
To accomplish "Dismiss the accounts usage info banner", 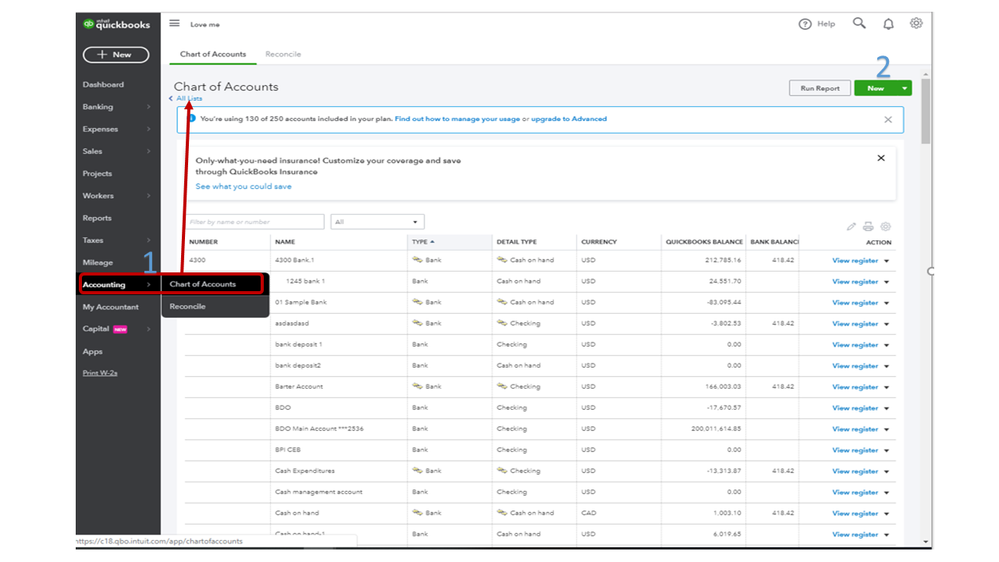I will point(888,119).
